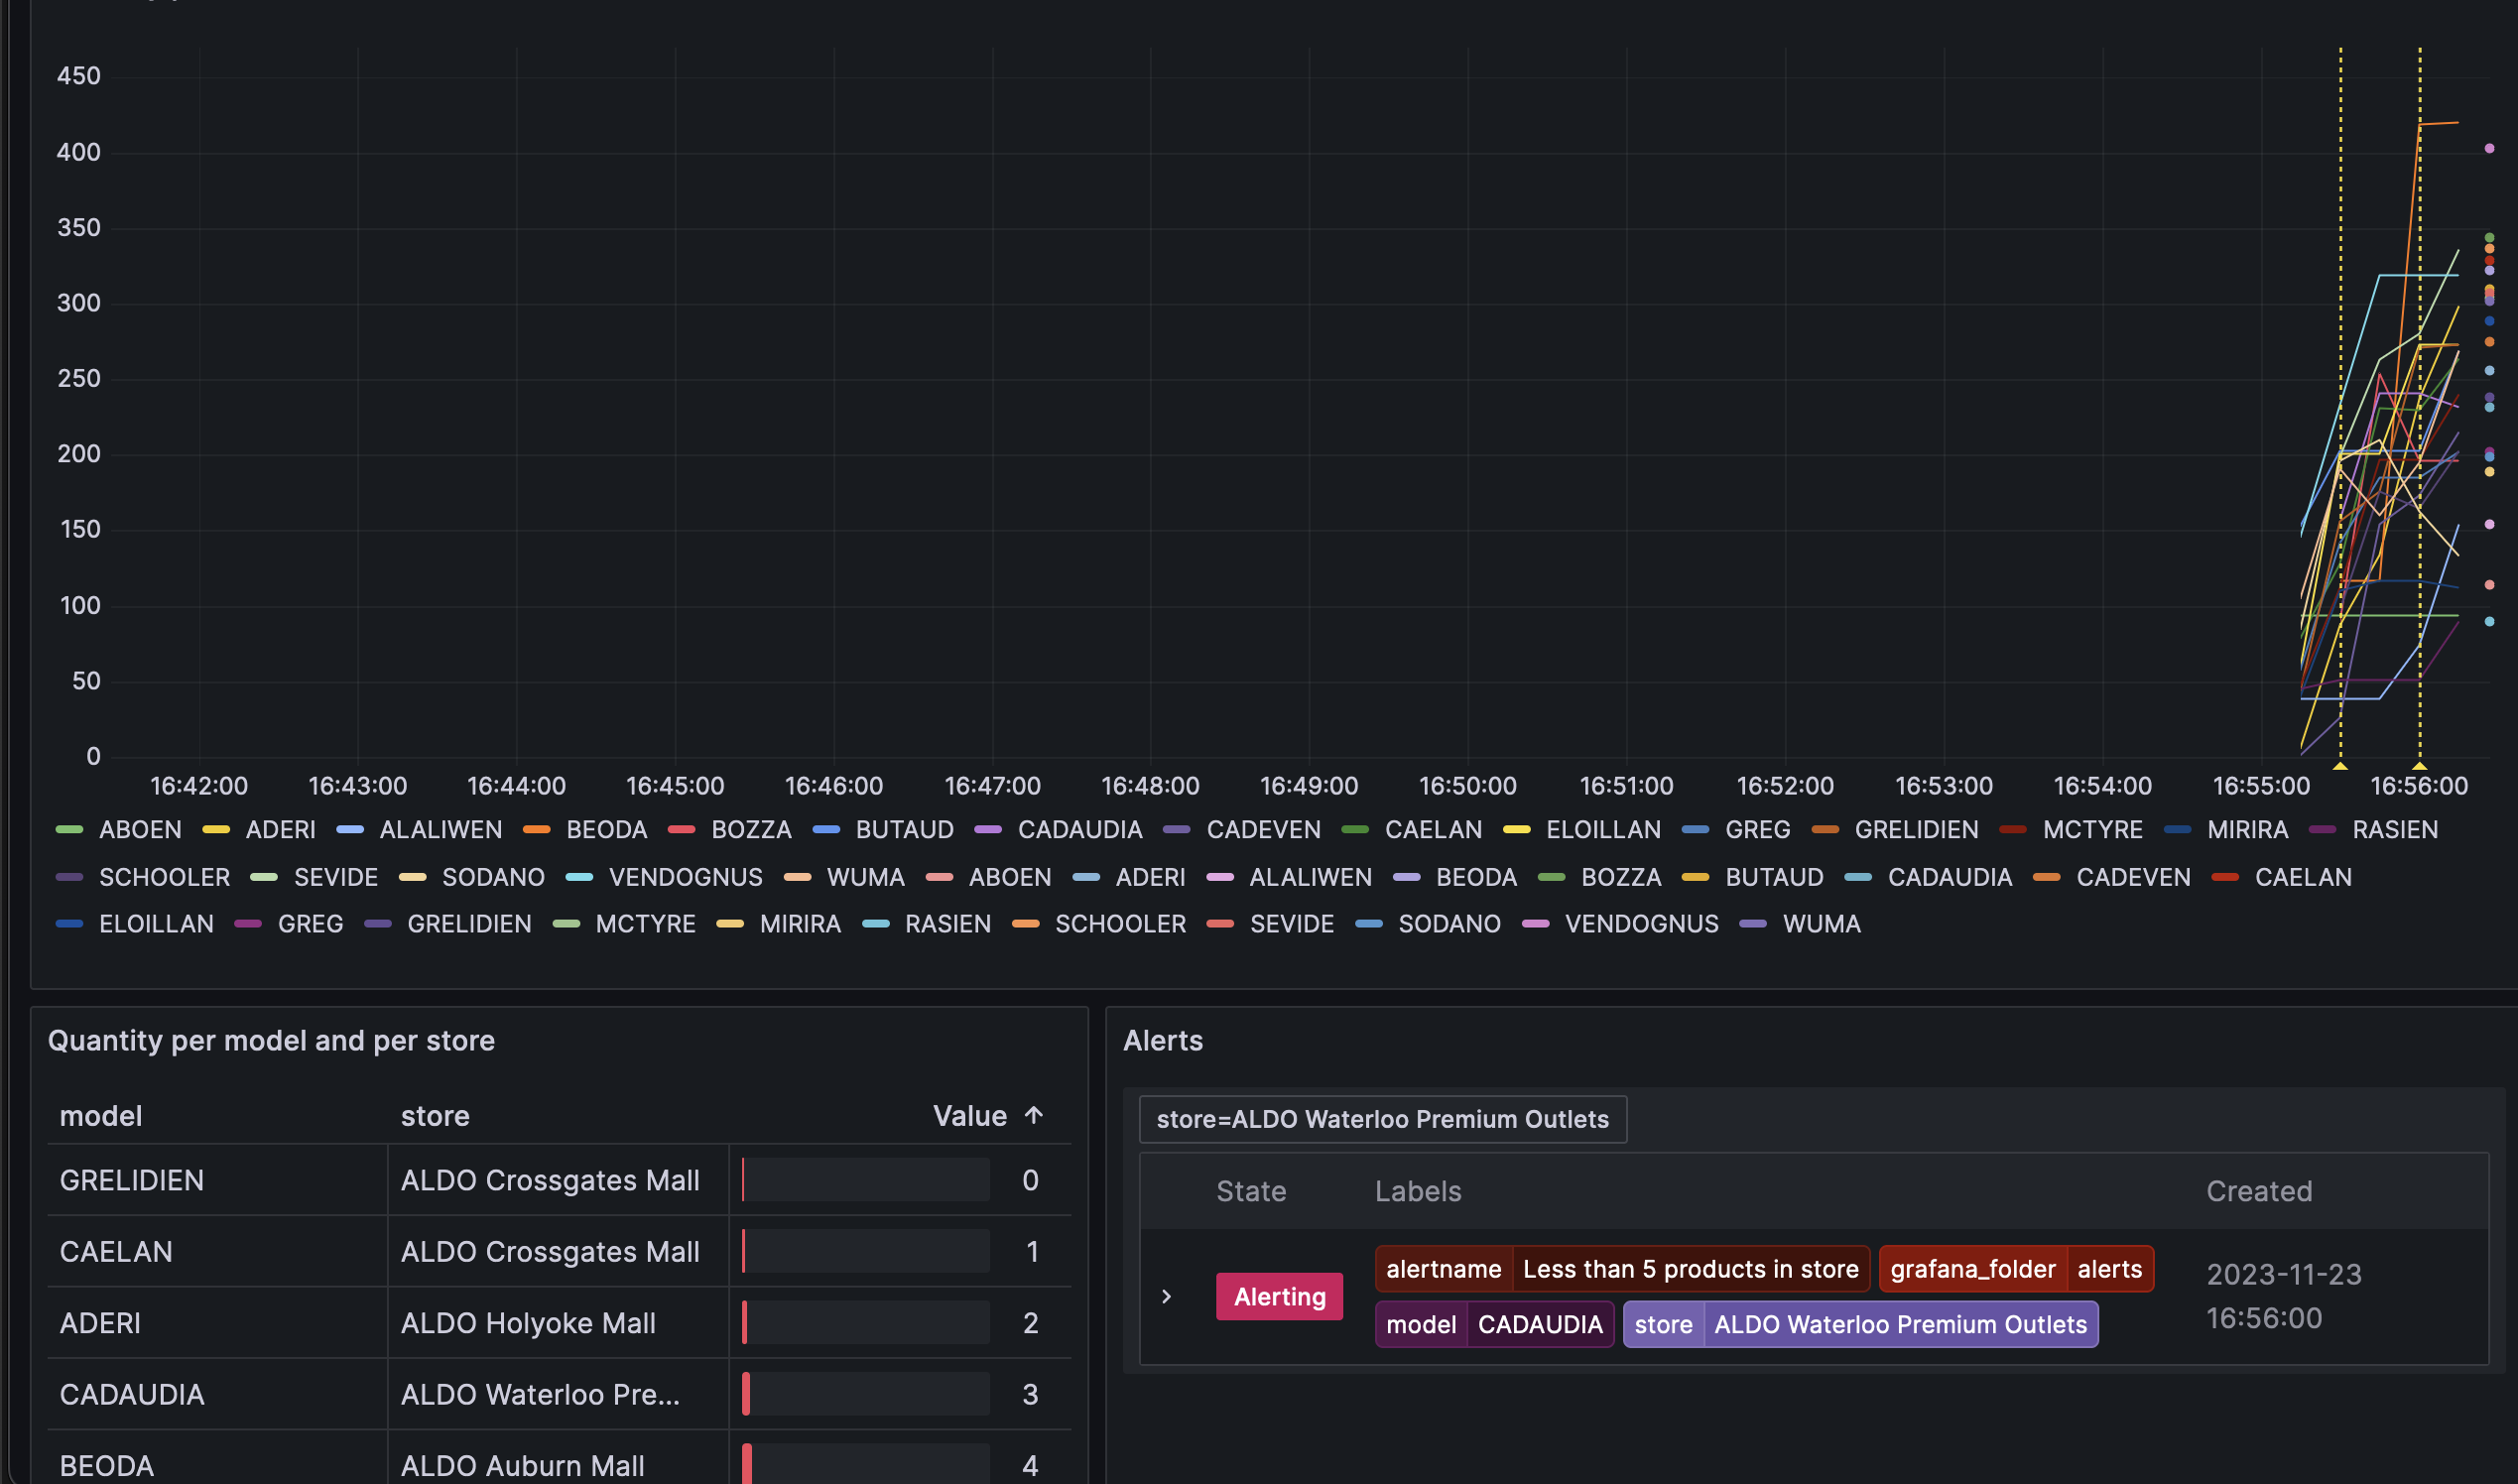Expand the Alerting alert row chevron
The height and width of the screenshot is (1484, 2518).
pos(1166,1296)
